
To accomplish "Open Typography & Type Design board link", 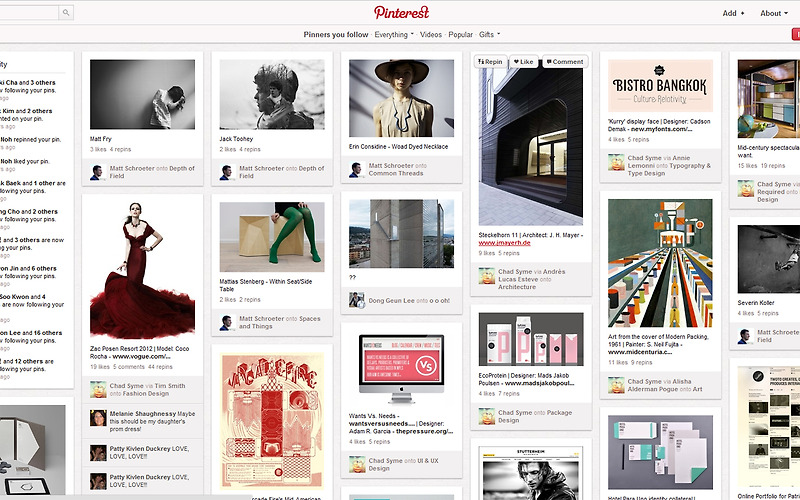I will (x=669, y=169).
